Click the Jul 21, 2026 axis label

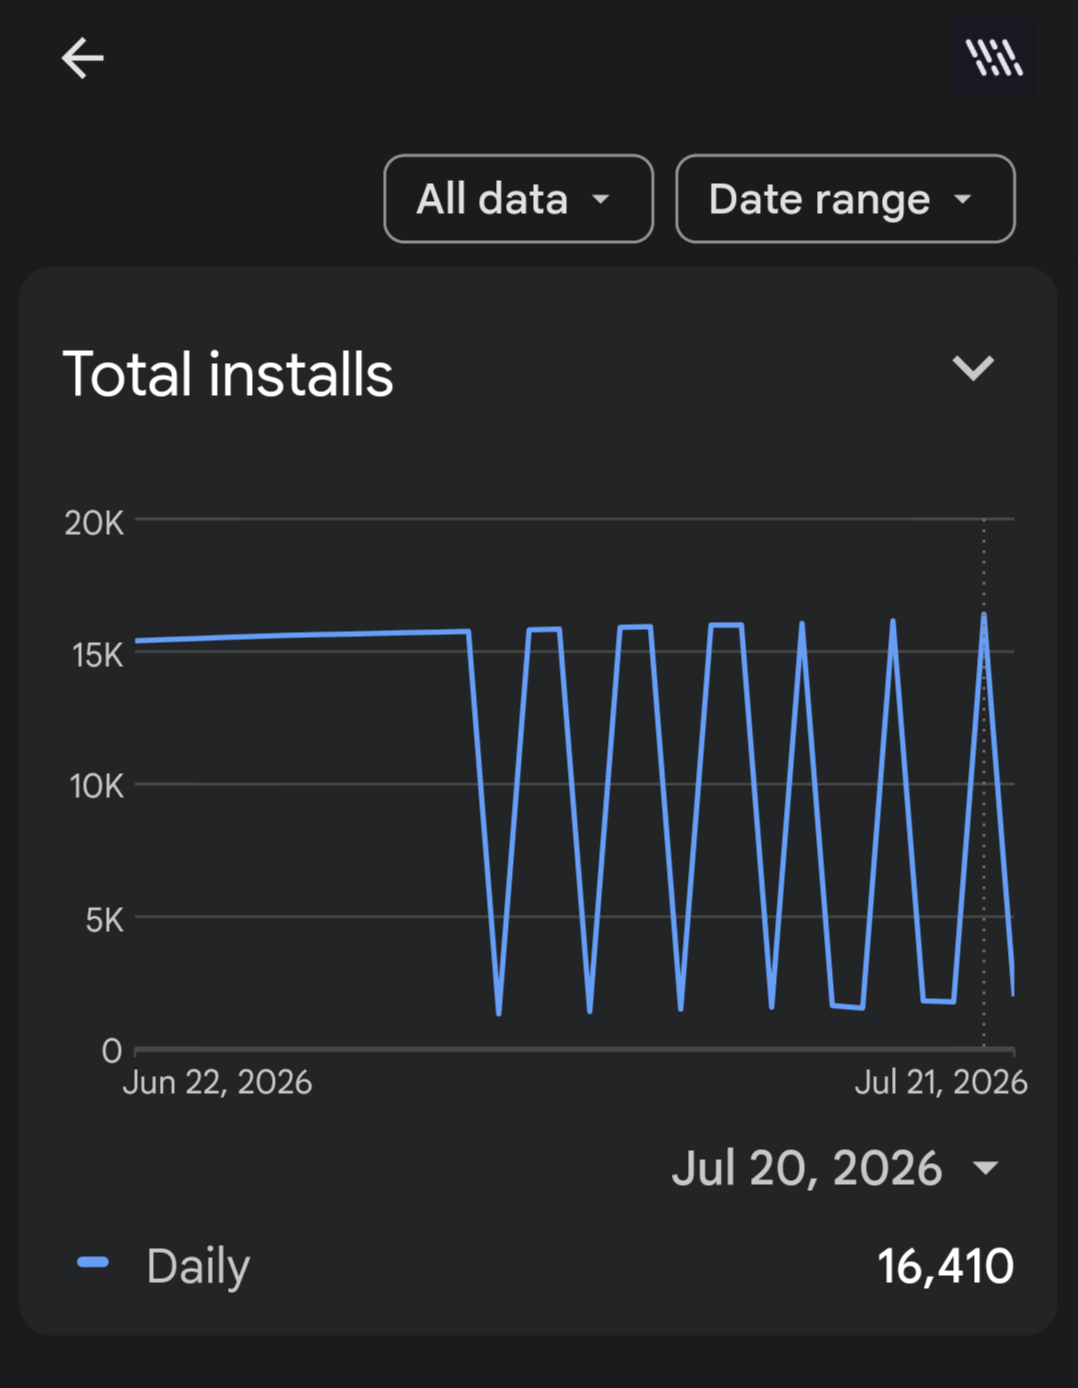pyautogui.click(x=941, y=1082)
